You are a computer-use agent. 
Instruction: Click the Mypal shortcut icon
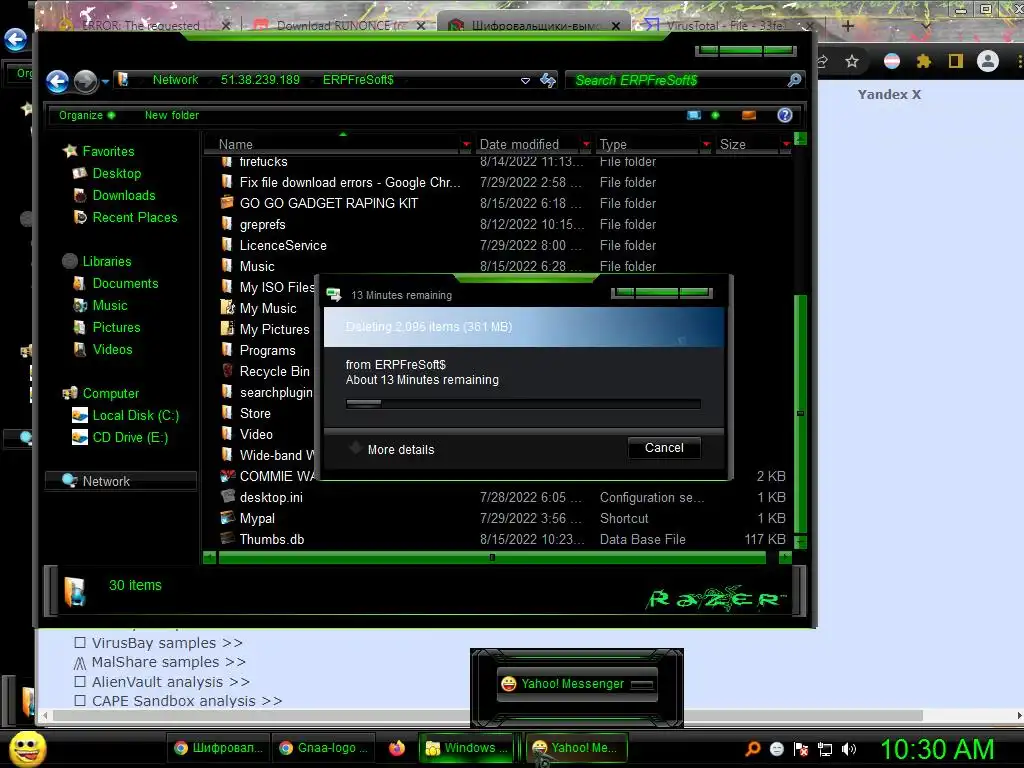coord(227,518)
